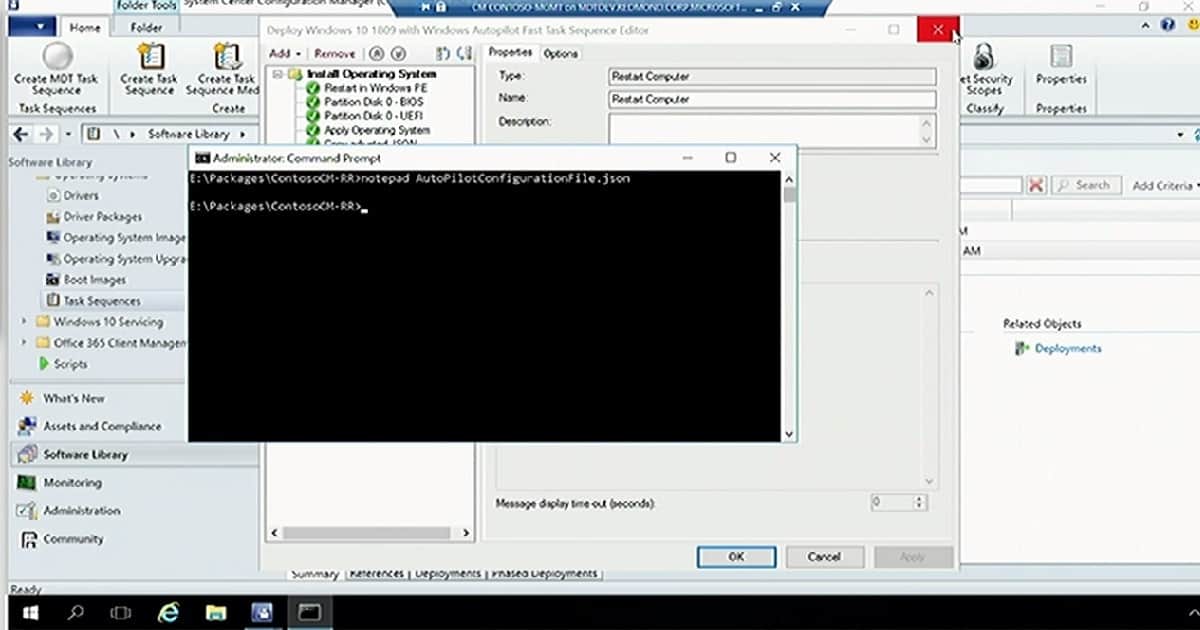Open taskbar search magnifier
The width and height of the screenshot is (1200, 630).
(76, 610)
